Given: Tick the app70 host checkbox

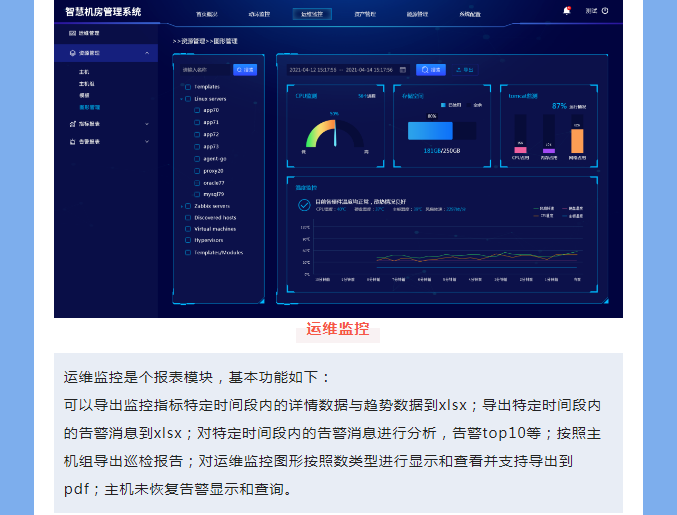Looking at the screenshot, I should (197, 110).
